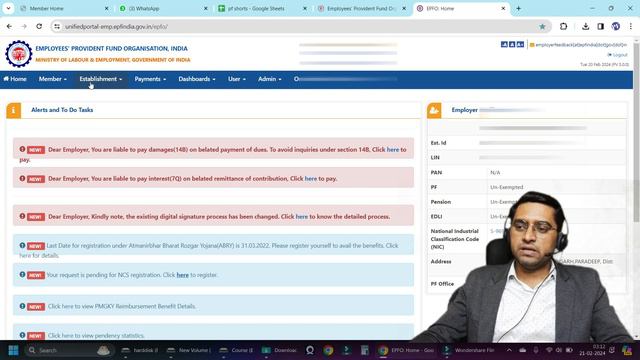
Task: Click the normal font size button
Action: click(x=512, y=44)
